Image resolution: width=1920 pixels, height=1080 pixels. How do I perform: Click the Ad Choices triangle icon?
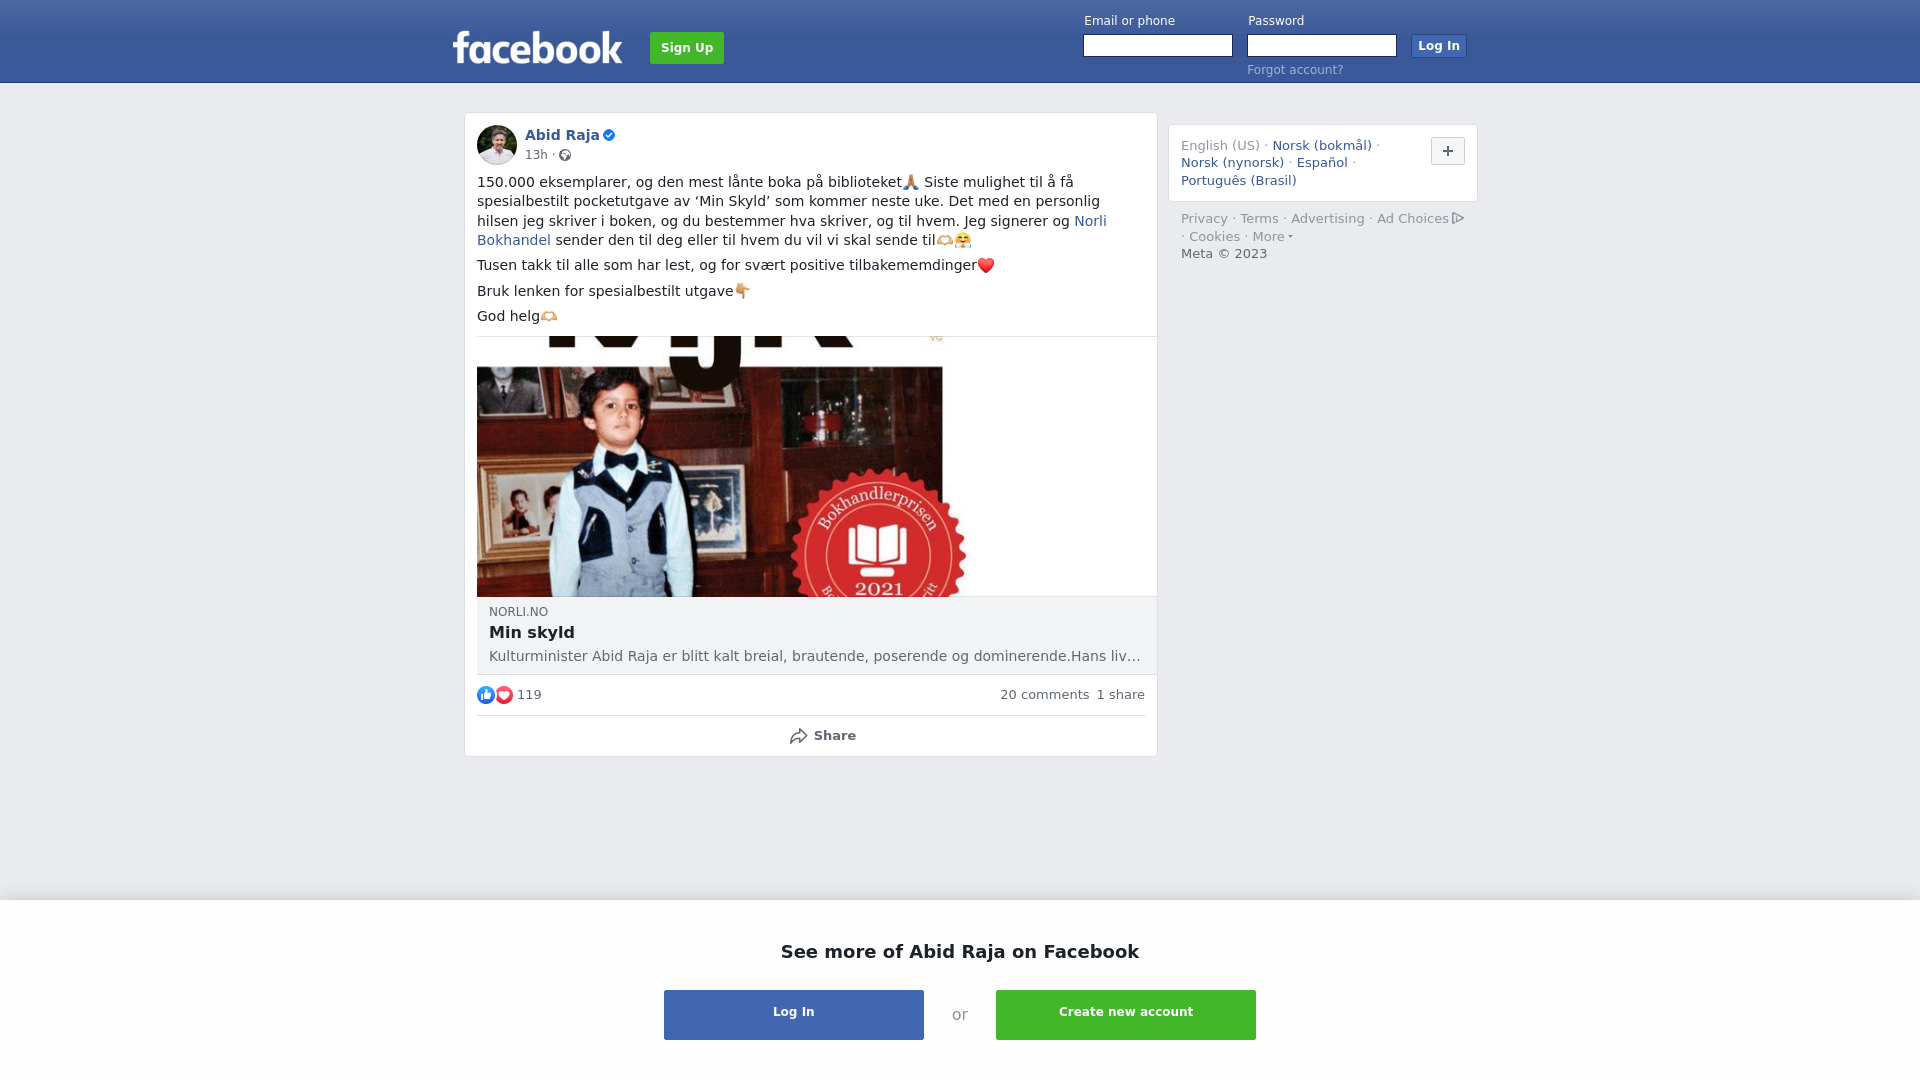[1458, 218]
